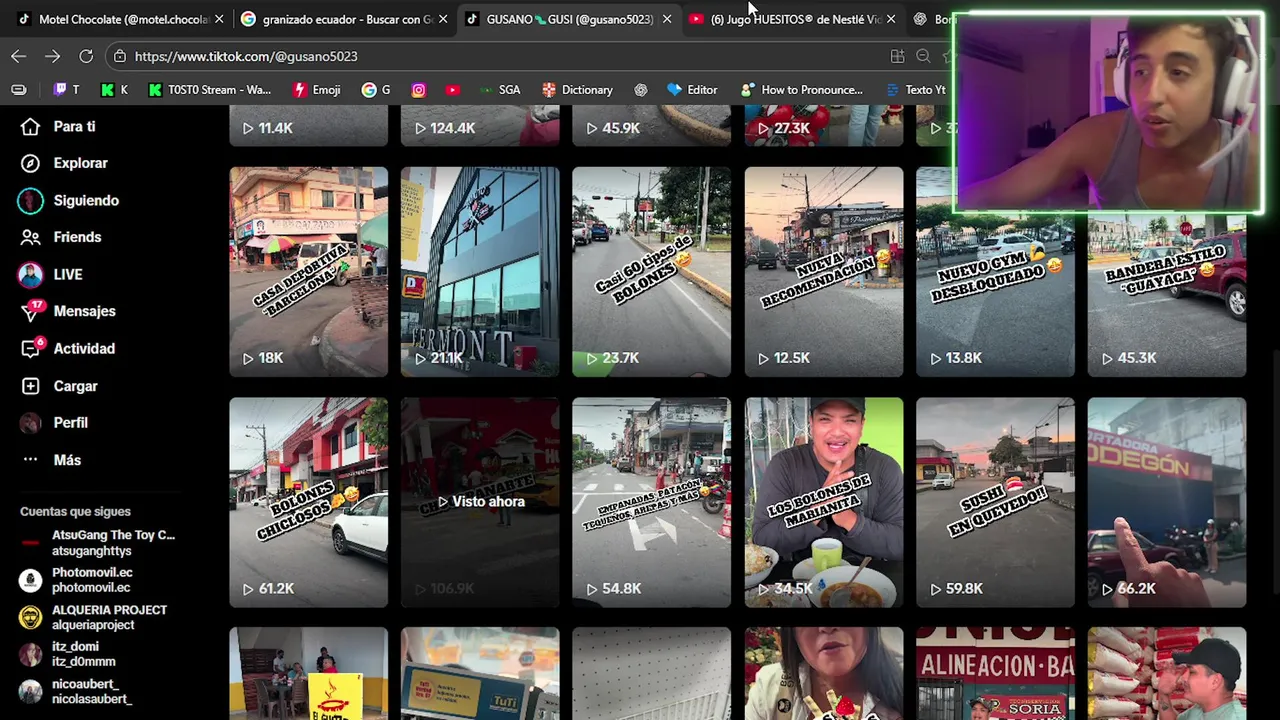Click the site info icon in address bar
The width and height of the screenshot is (1280, 720).
click(x=120, y=56)
